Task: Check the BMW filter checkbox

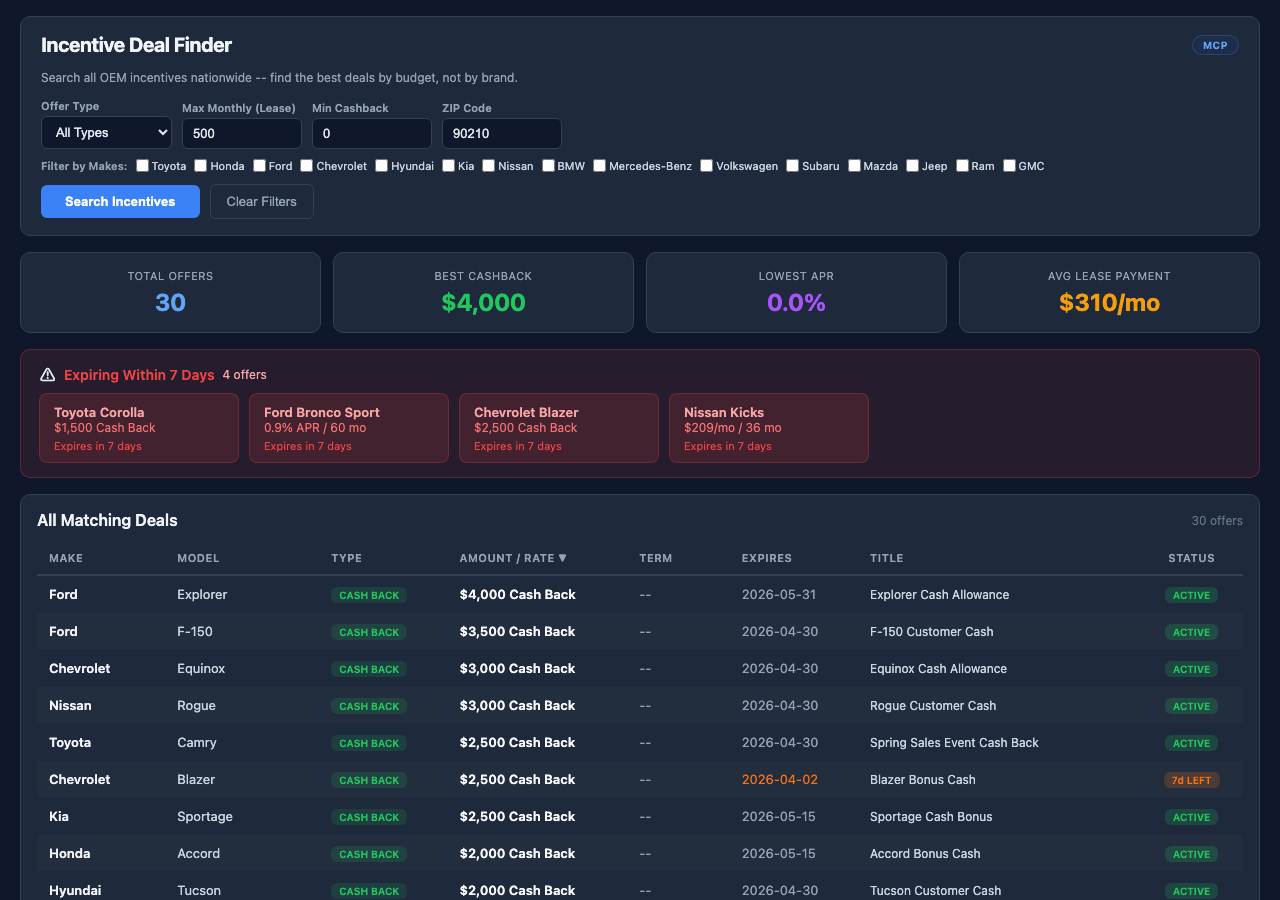Action: [548, 165]
